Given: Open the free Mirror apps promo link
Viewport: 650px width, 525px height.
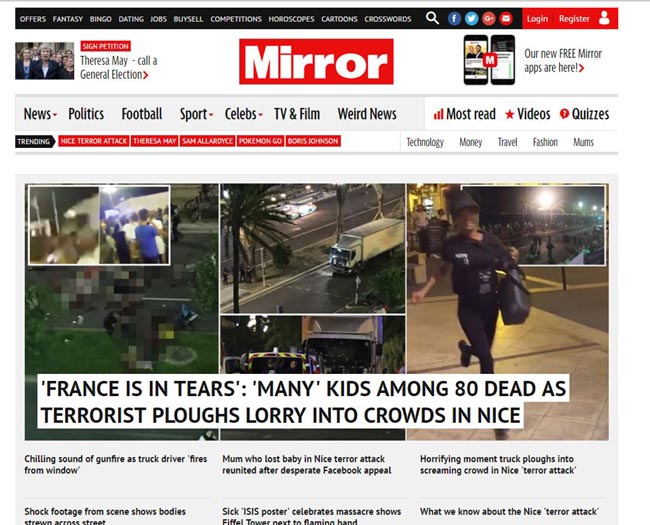Looking at the screenshot, I should click(x=563, y=61).
